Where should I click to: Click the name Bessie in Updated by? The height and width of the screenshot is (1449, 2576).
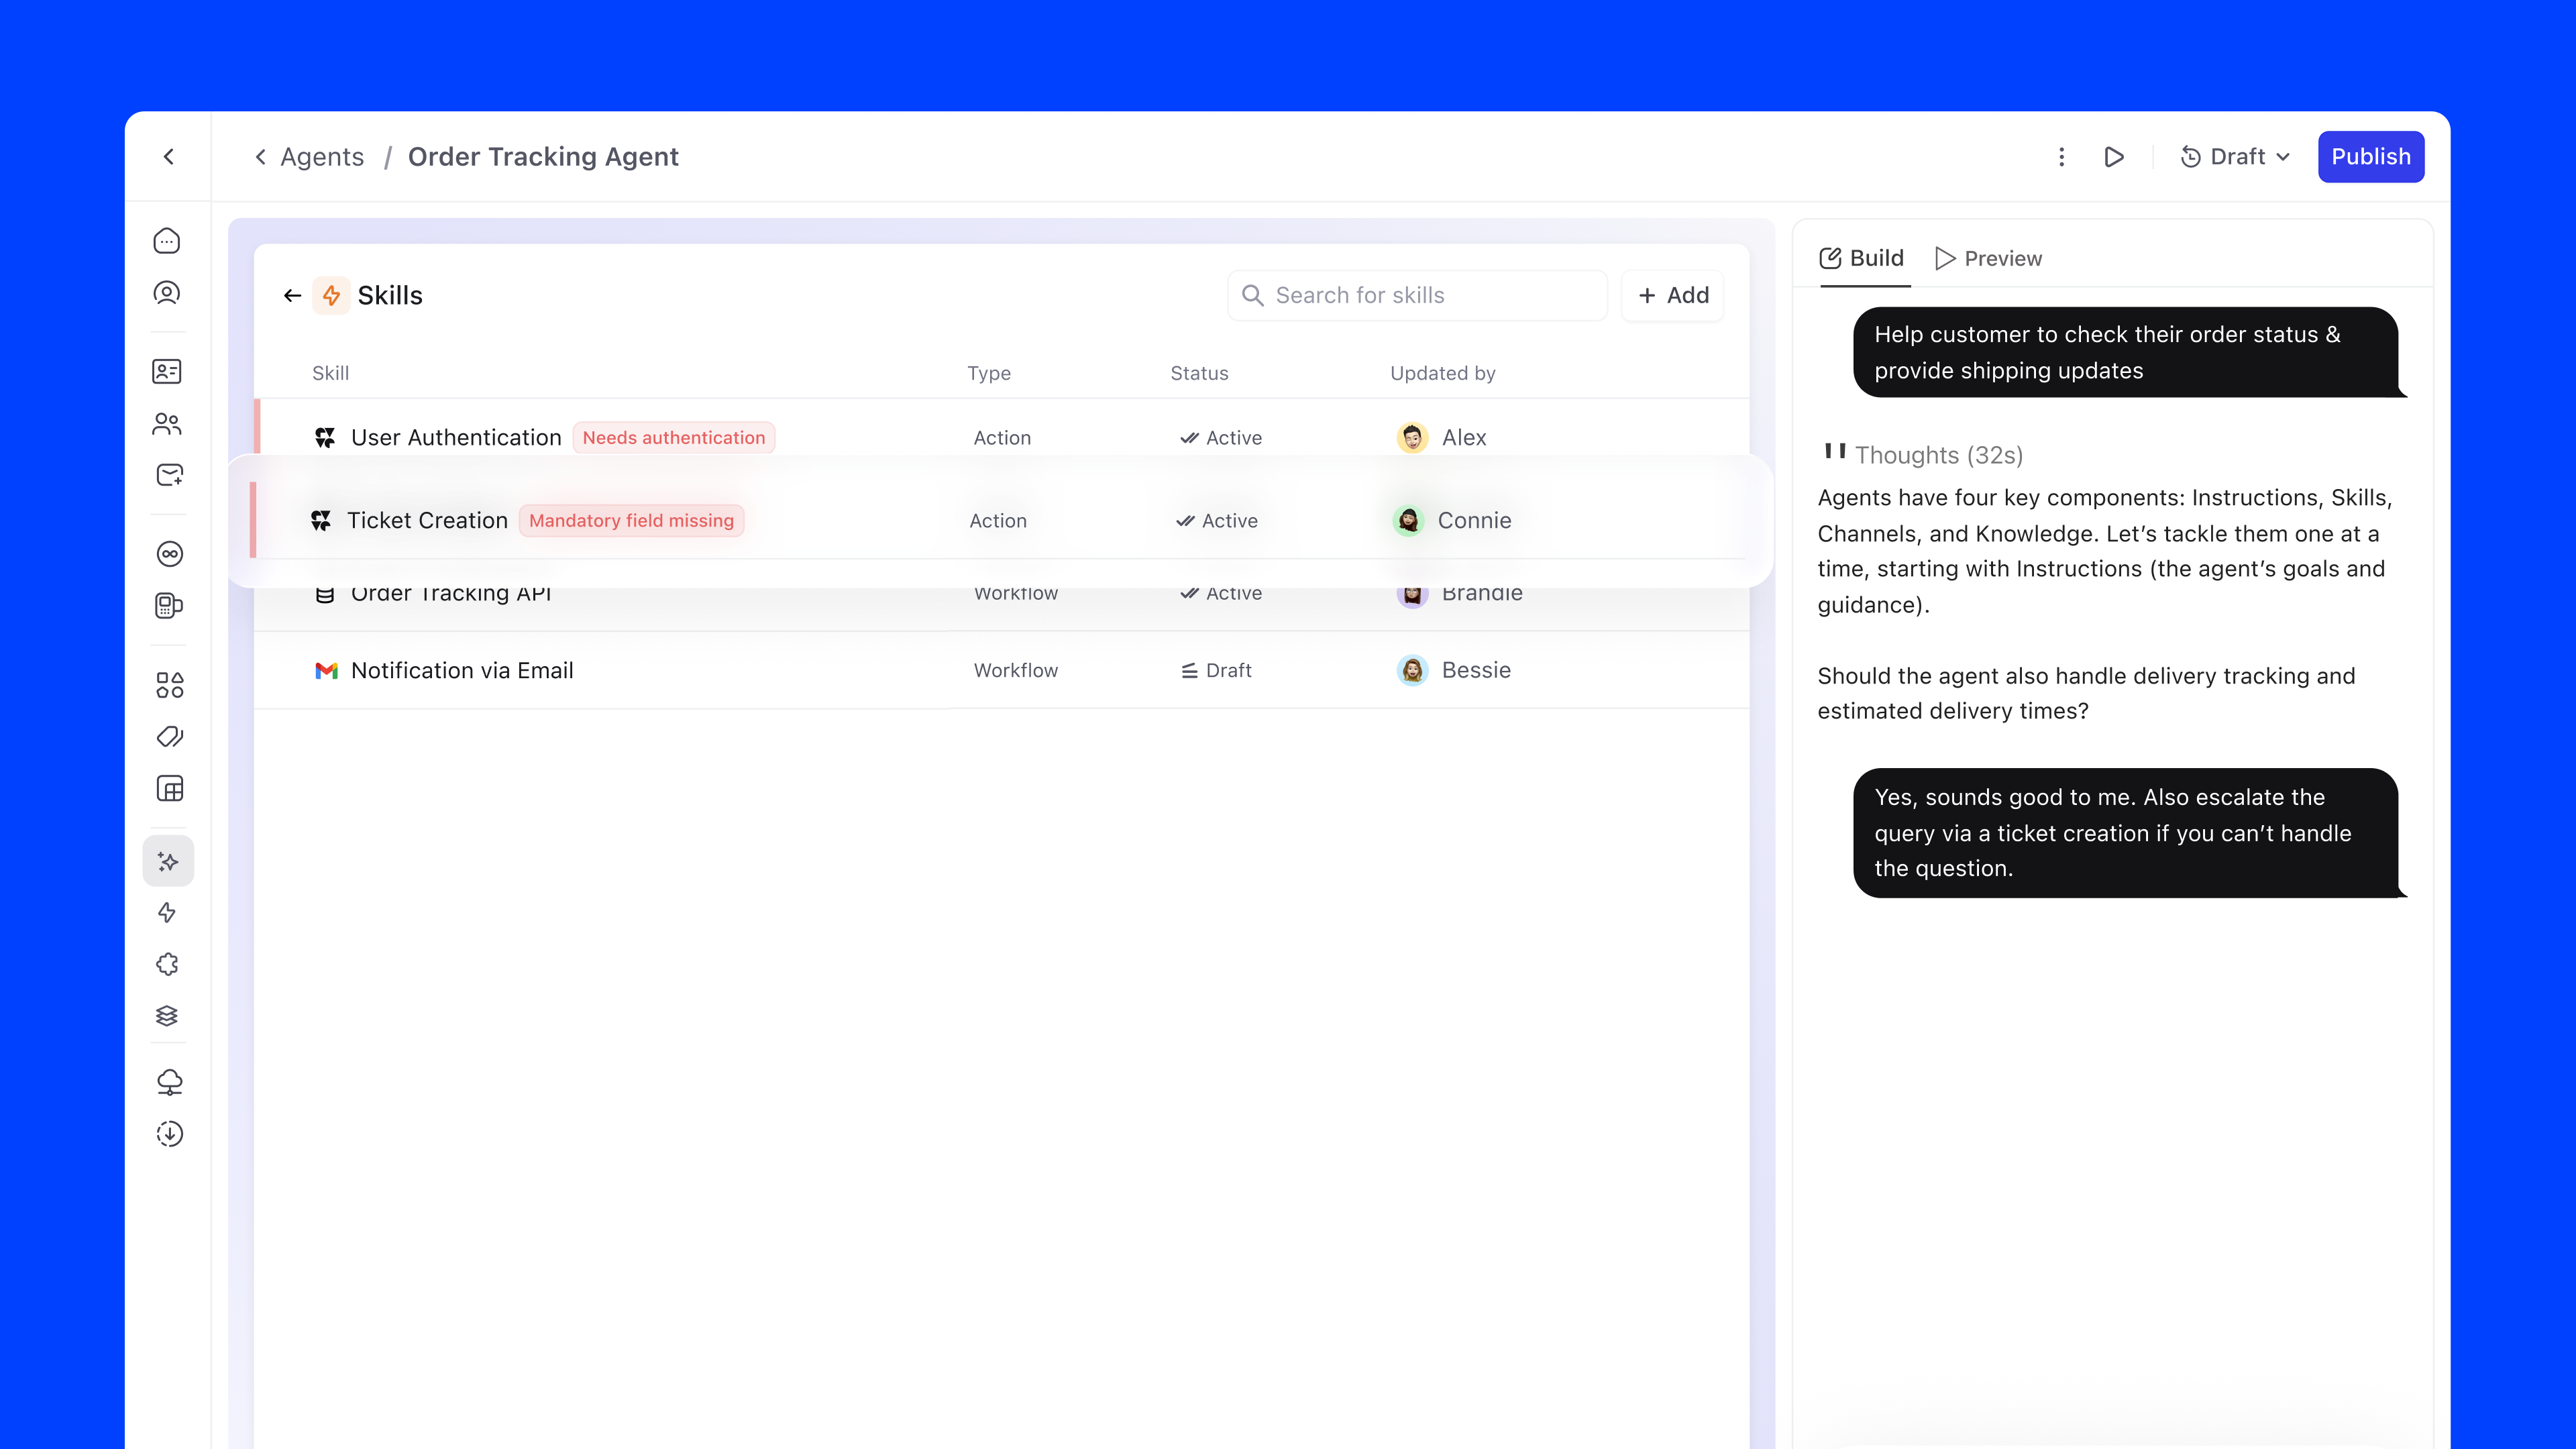[1476, 671]
